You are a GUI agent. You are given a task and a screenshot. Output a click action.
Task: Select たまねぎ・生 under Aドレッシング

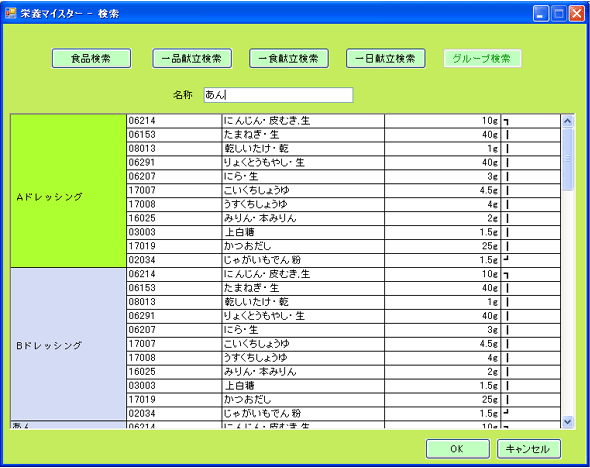point(303,135)
